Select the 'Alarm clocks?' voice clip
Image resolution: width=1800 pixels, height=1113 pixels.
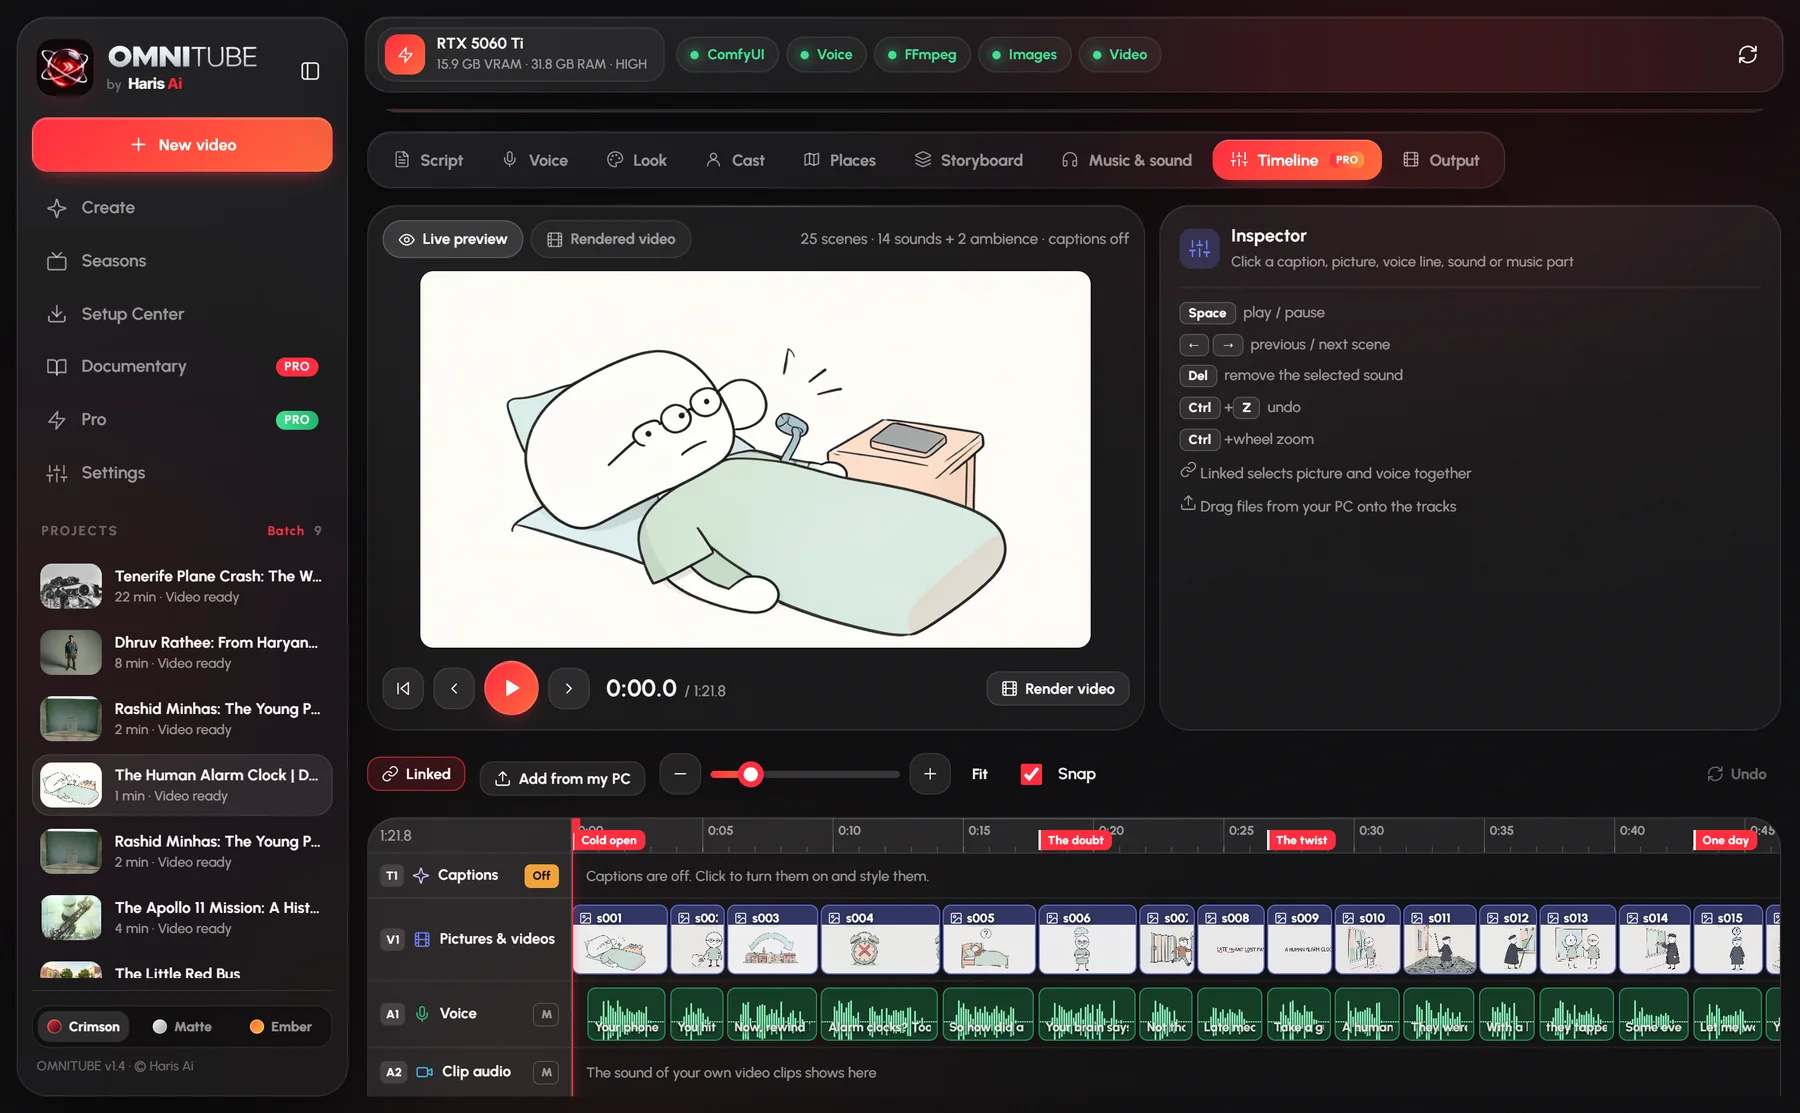click(x=880, y=1014)
